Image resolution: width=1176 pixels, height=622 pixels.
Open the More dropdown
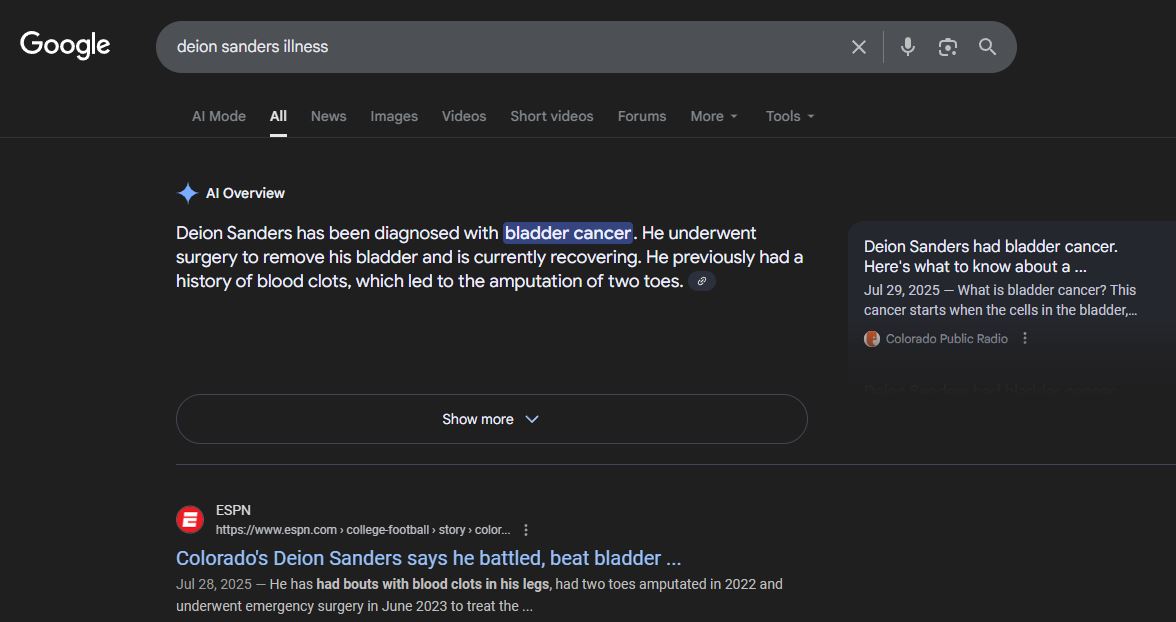coord(714,116)
